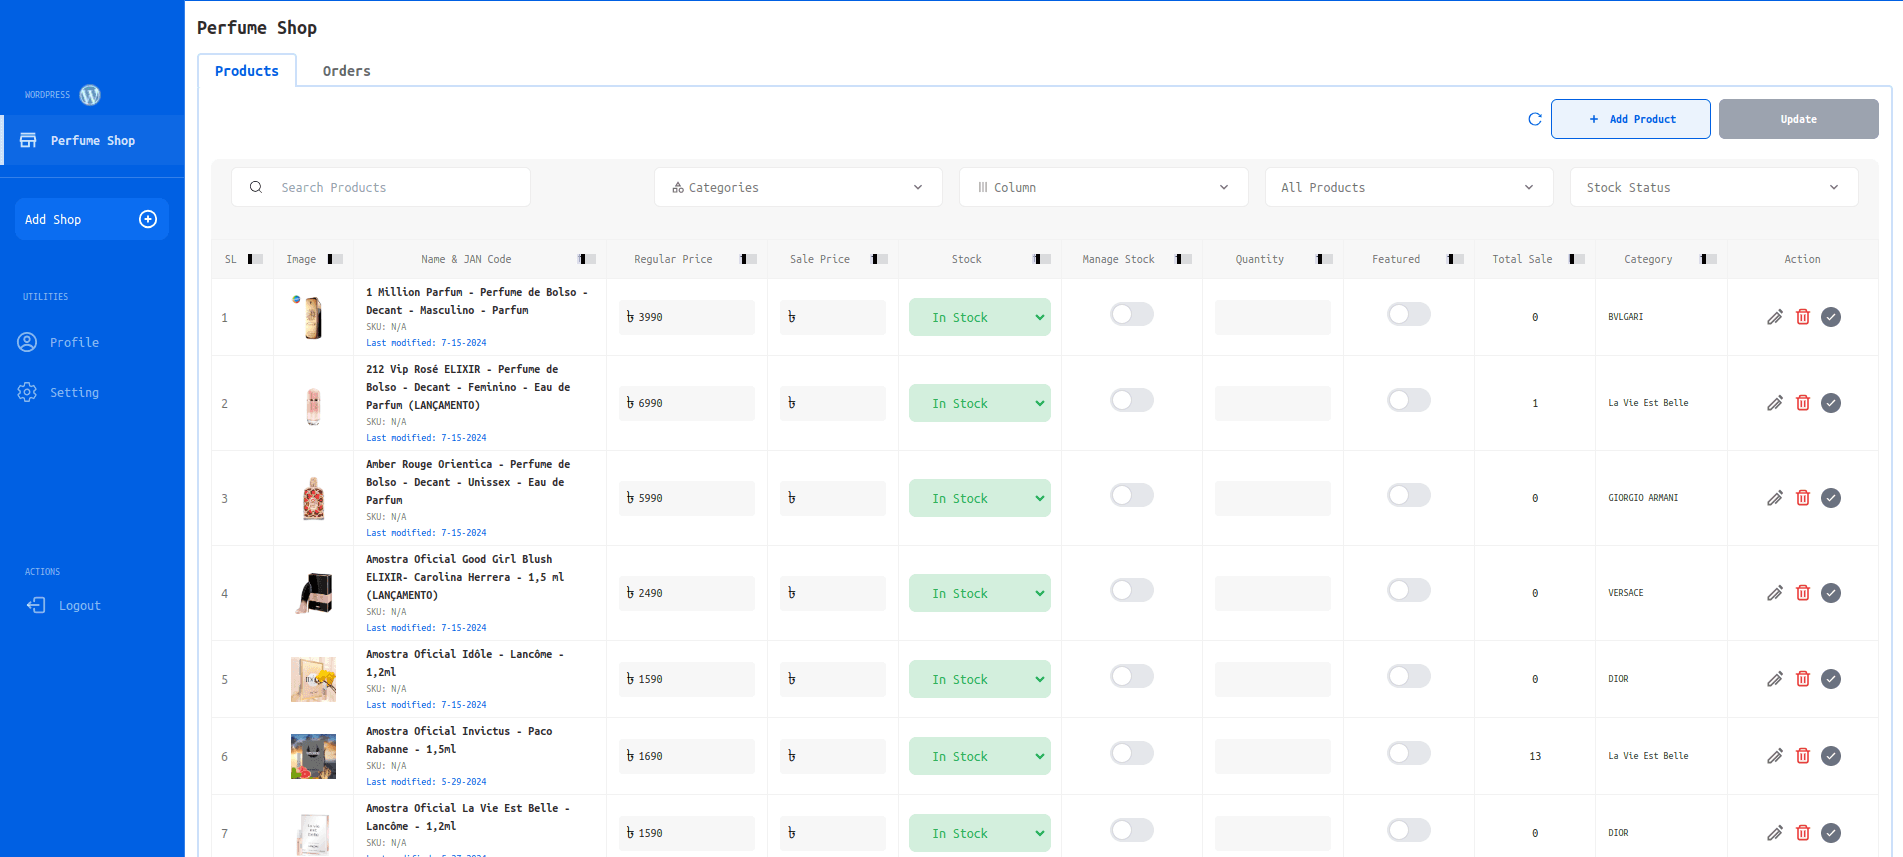The width and height of the screenshot is (1903, 857).
Task: Expand the Stock Status filter dropdown
Action: (1713, 187)
